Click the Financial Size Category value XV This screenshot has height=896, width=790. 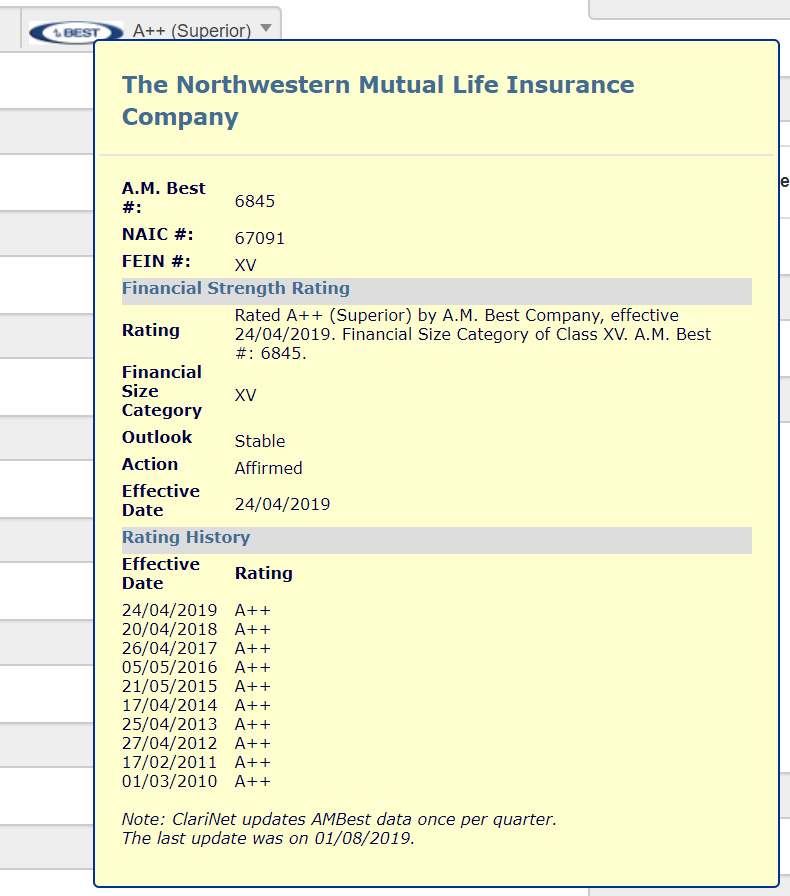tap(245, 395)
